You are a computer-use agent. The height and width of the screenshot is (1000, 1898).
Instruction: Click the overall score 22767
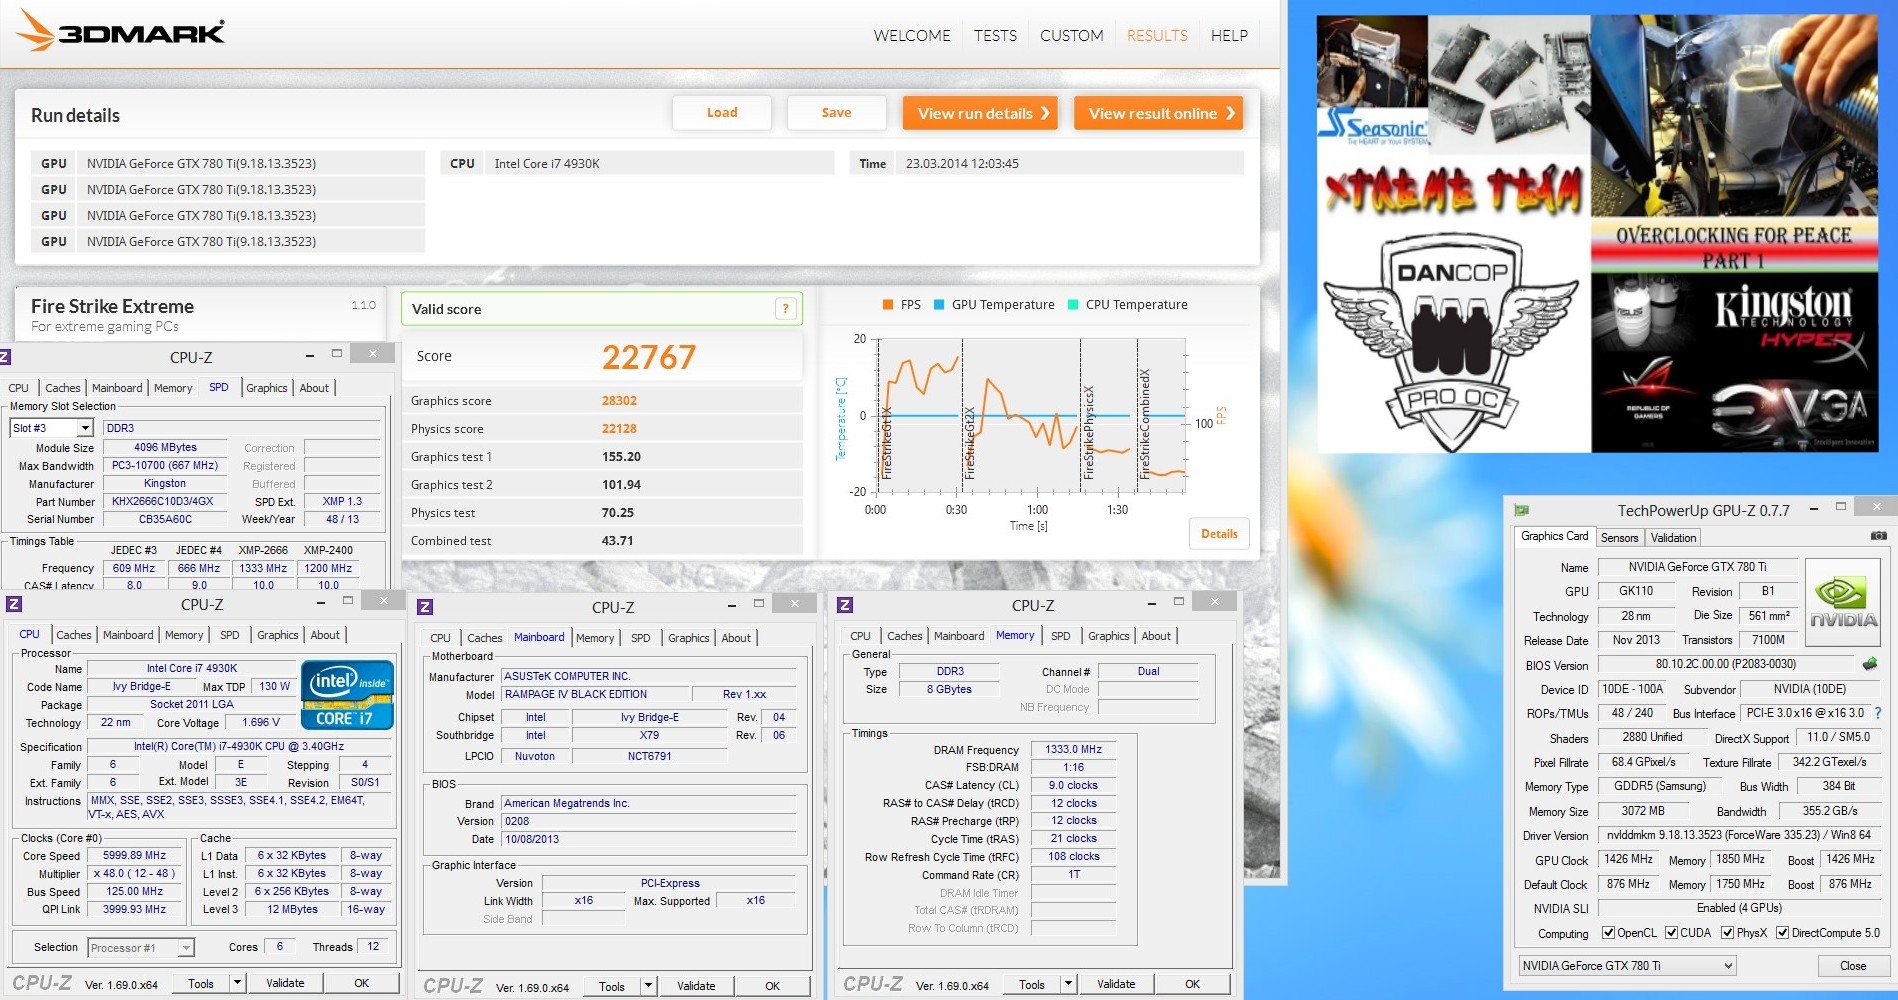click(x=649, y=357)
